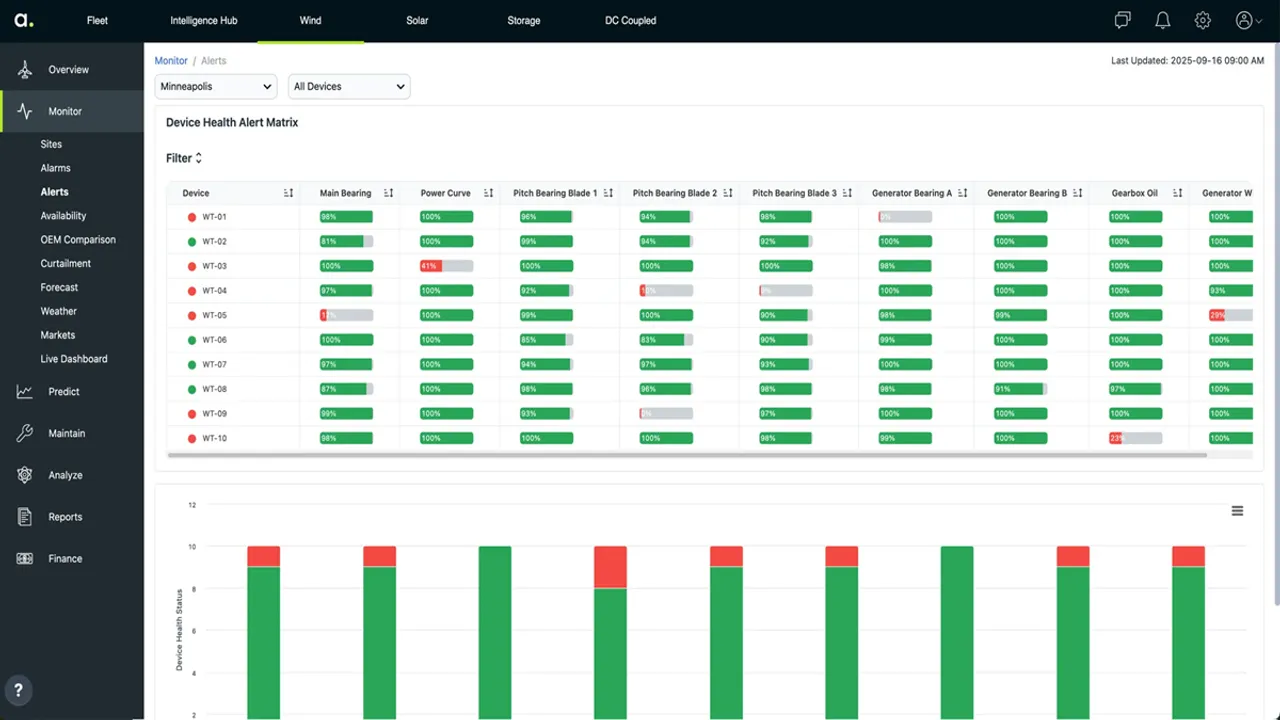Navigate to the Live Dashboard page
1280x720 pixels.
tap(74, 359)
